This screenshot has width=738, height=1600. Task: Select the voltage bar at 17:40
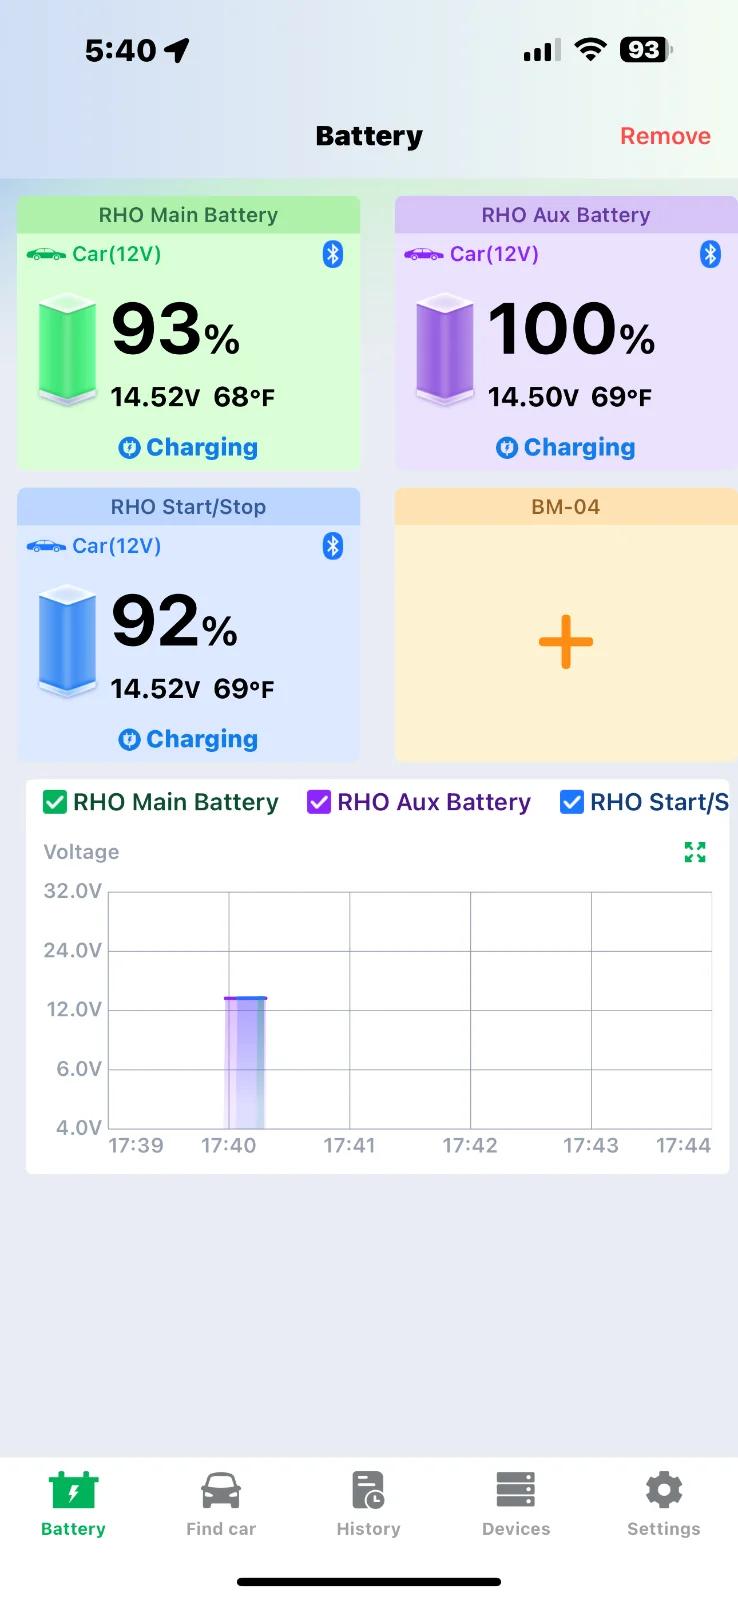pyautogui.click(x=245, y=1062)
